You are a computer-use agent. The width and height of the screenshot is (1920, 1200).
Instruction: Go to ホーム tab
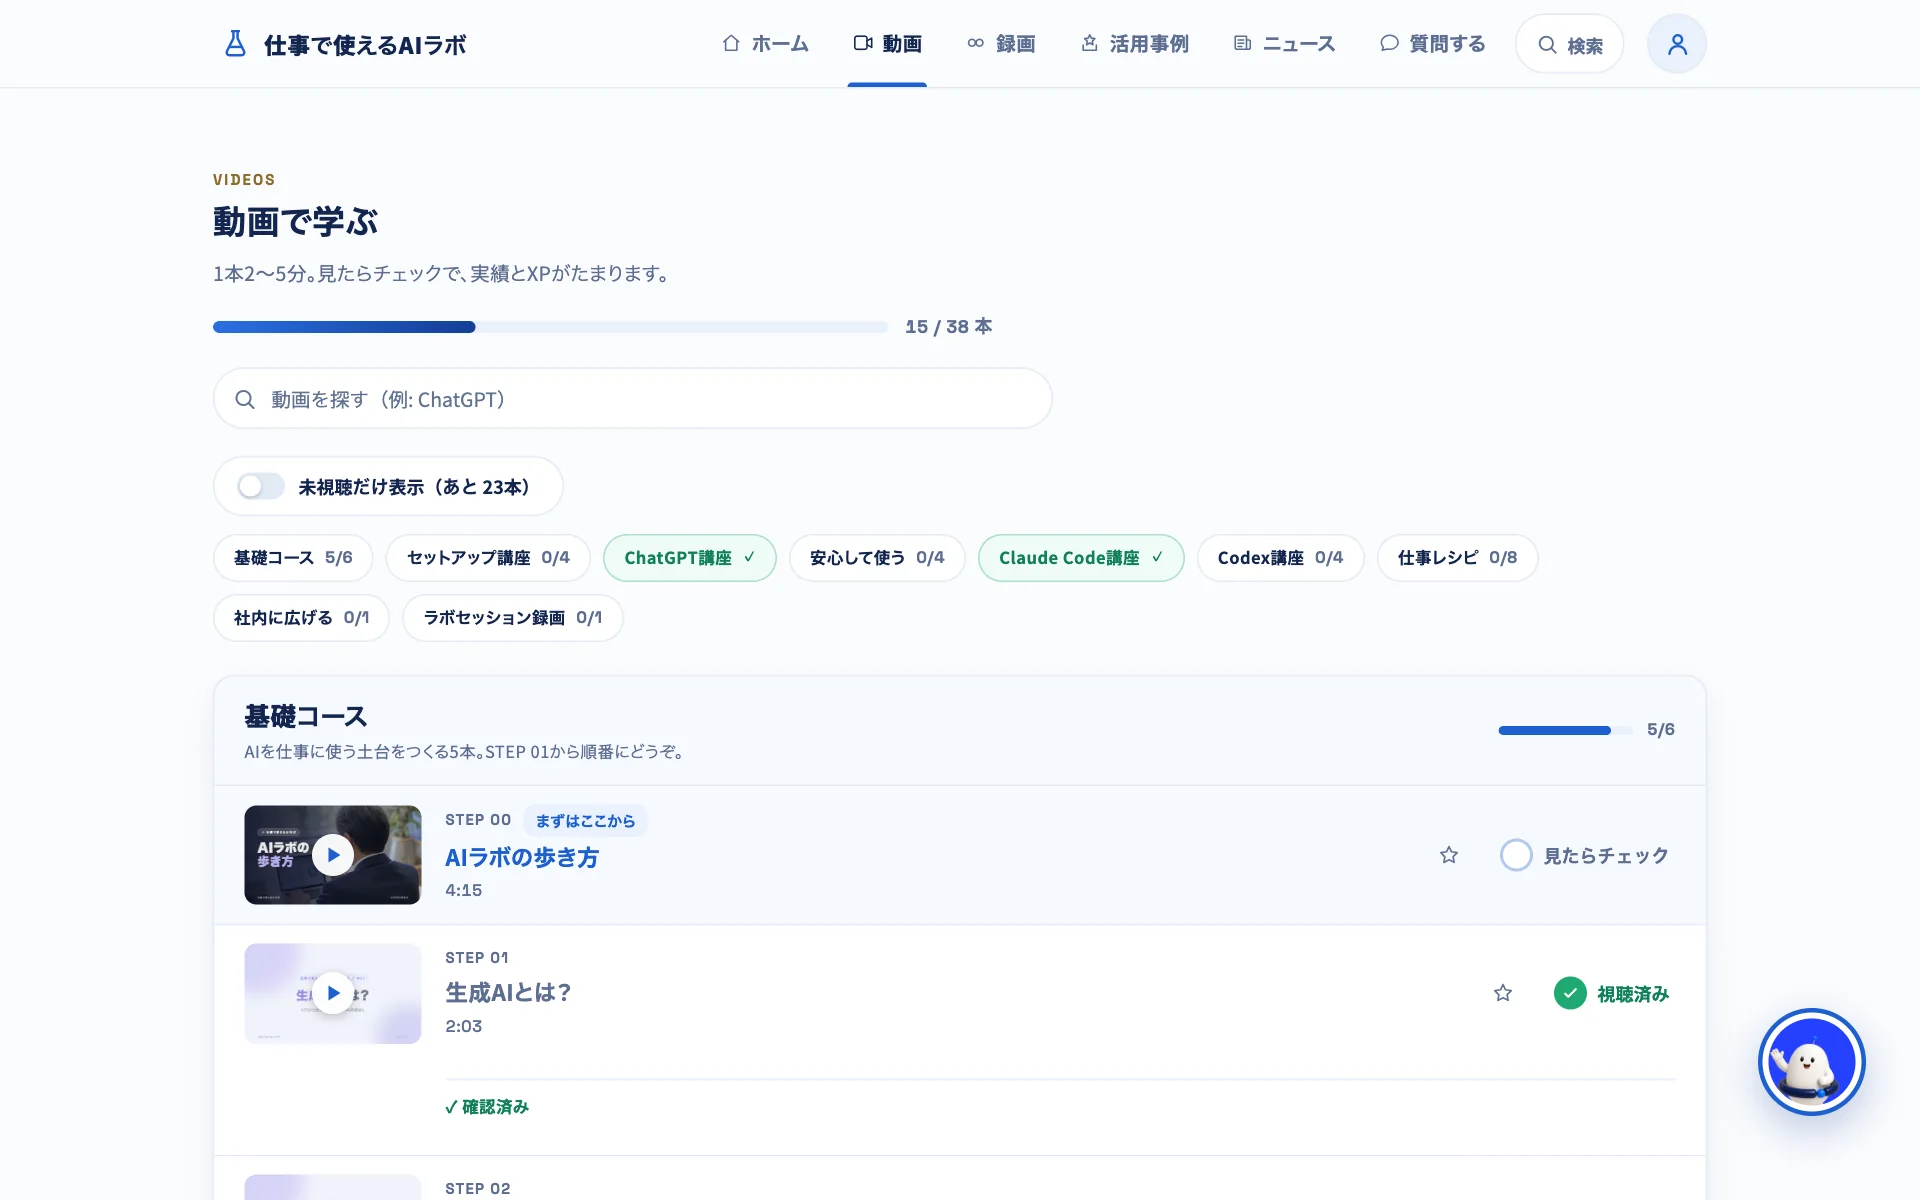765,43
